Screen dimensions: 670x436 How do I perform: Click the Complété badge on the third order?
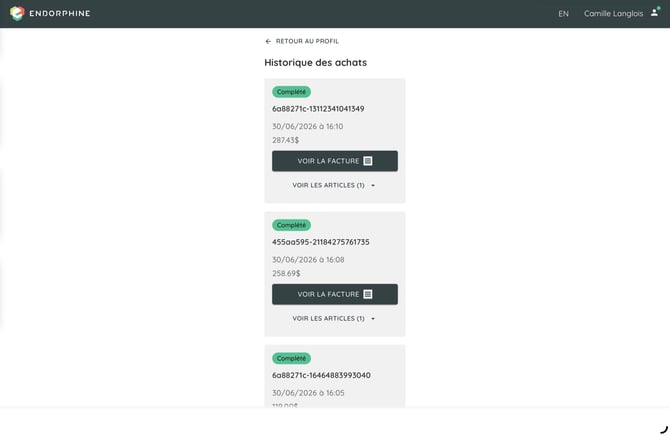[291, 359]
